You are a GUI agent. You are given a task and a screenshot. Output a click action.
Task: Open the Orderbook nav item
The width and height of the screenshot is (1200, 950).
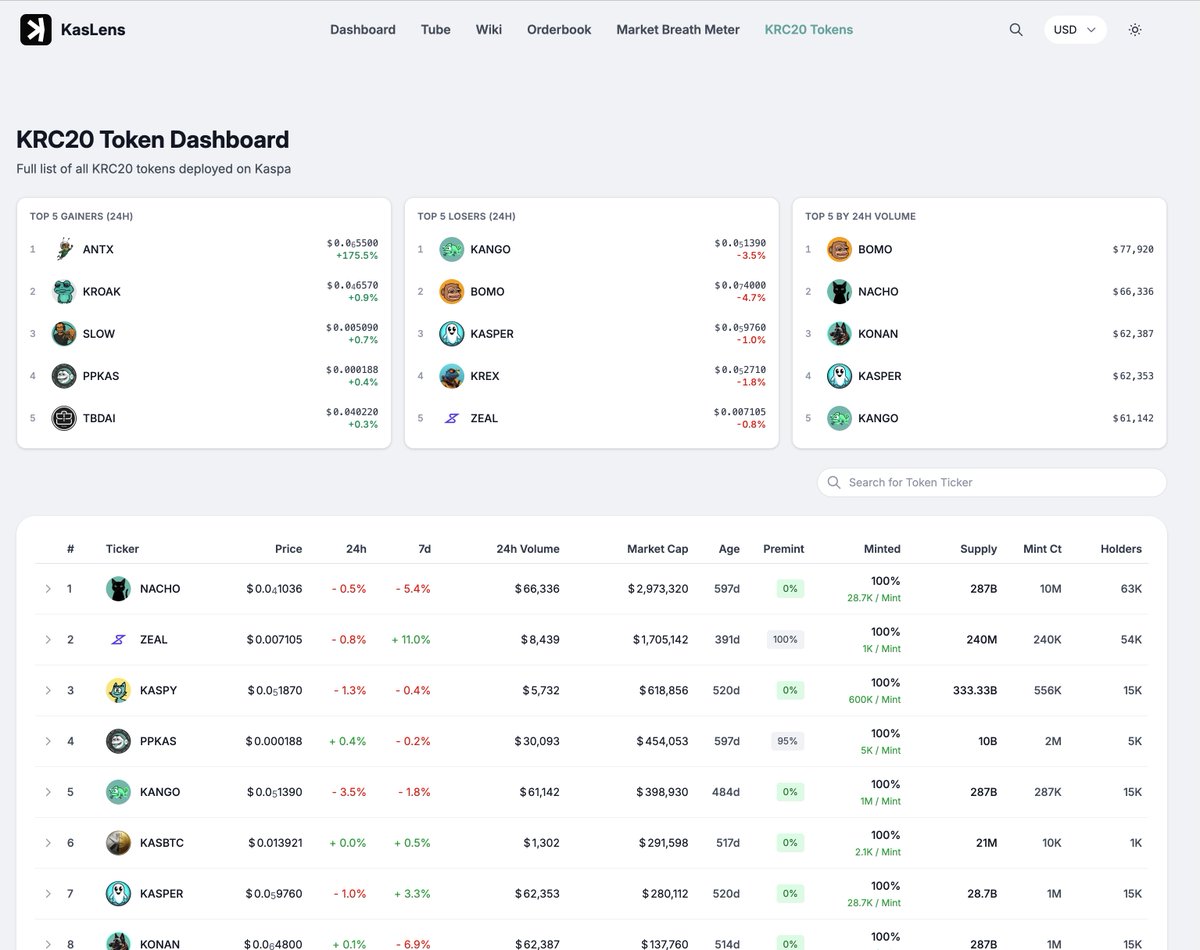559,30
